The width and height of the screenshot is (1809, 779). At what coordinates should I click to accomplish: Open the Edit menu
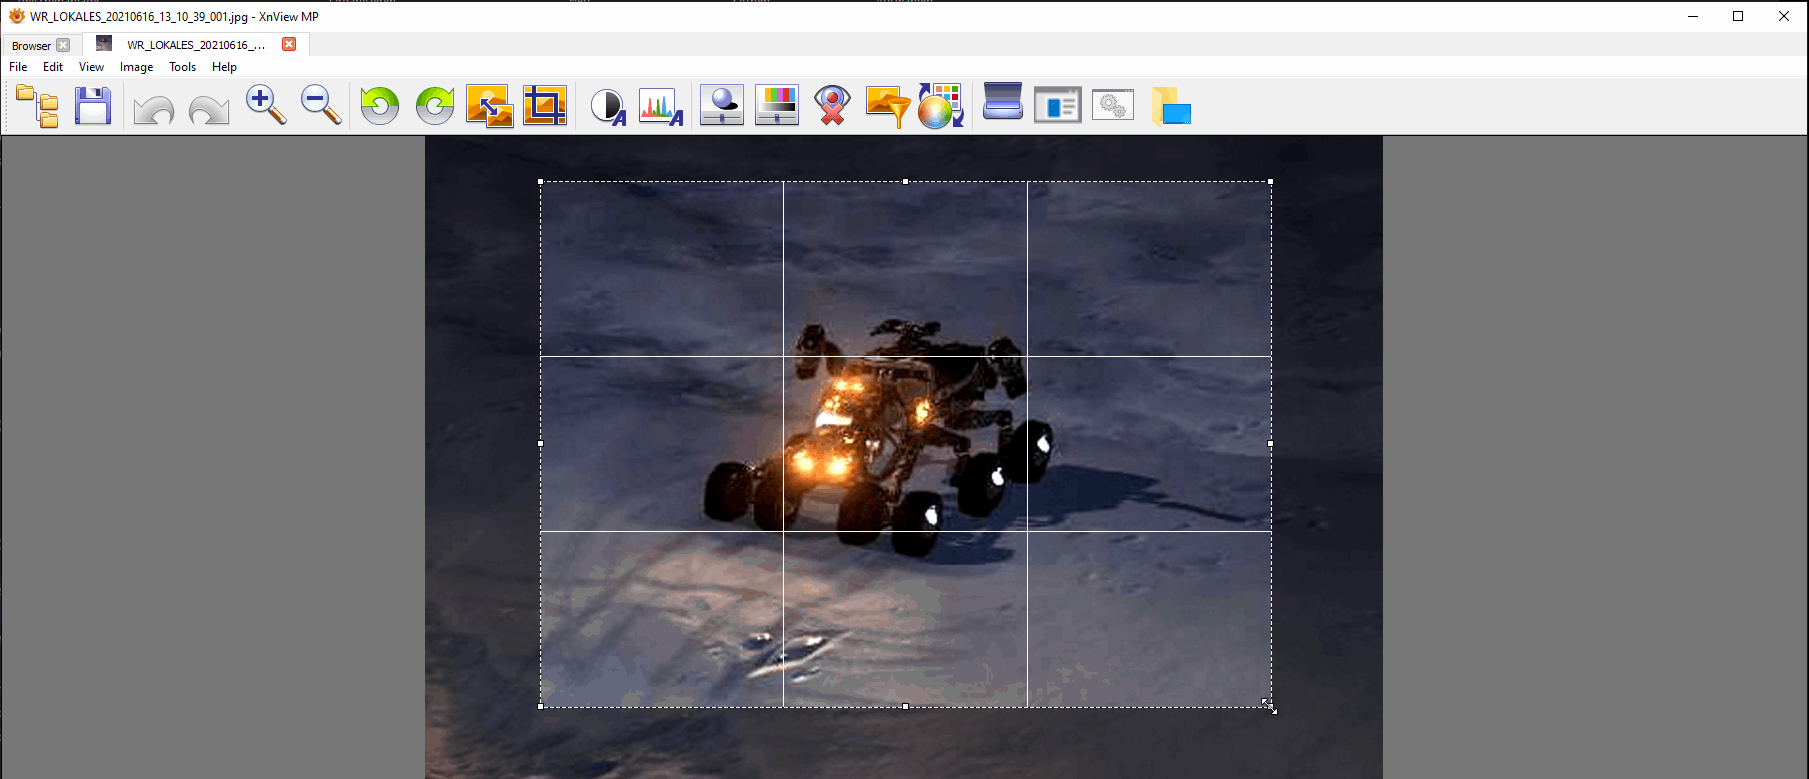53,67
